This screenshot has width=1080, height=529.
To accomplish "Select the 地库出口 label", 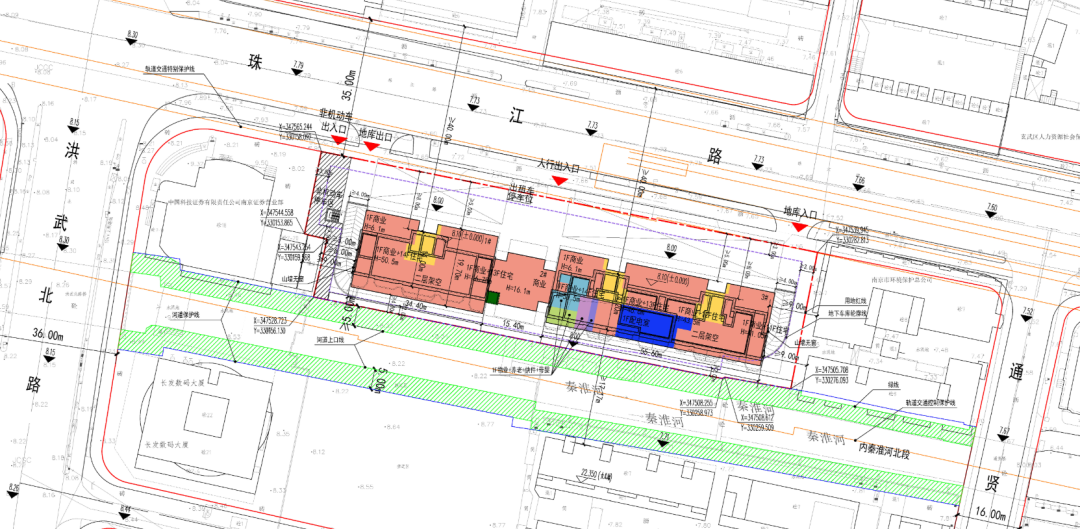I will coord(375,135).
